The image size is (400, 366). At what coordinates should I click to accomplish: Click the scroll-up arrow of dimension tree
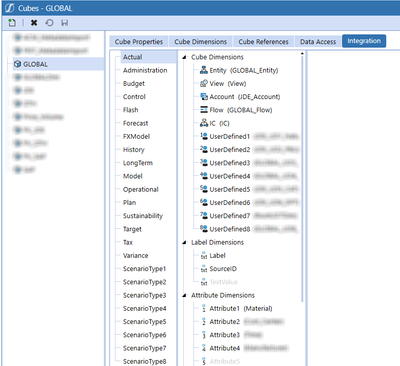tap(302, 53)
